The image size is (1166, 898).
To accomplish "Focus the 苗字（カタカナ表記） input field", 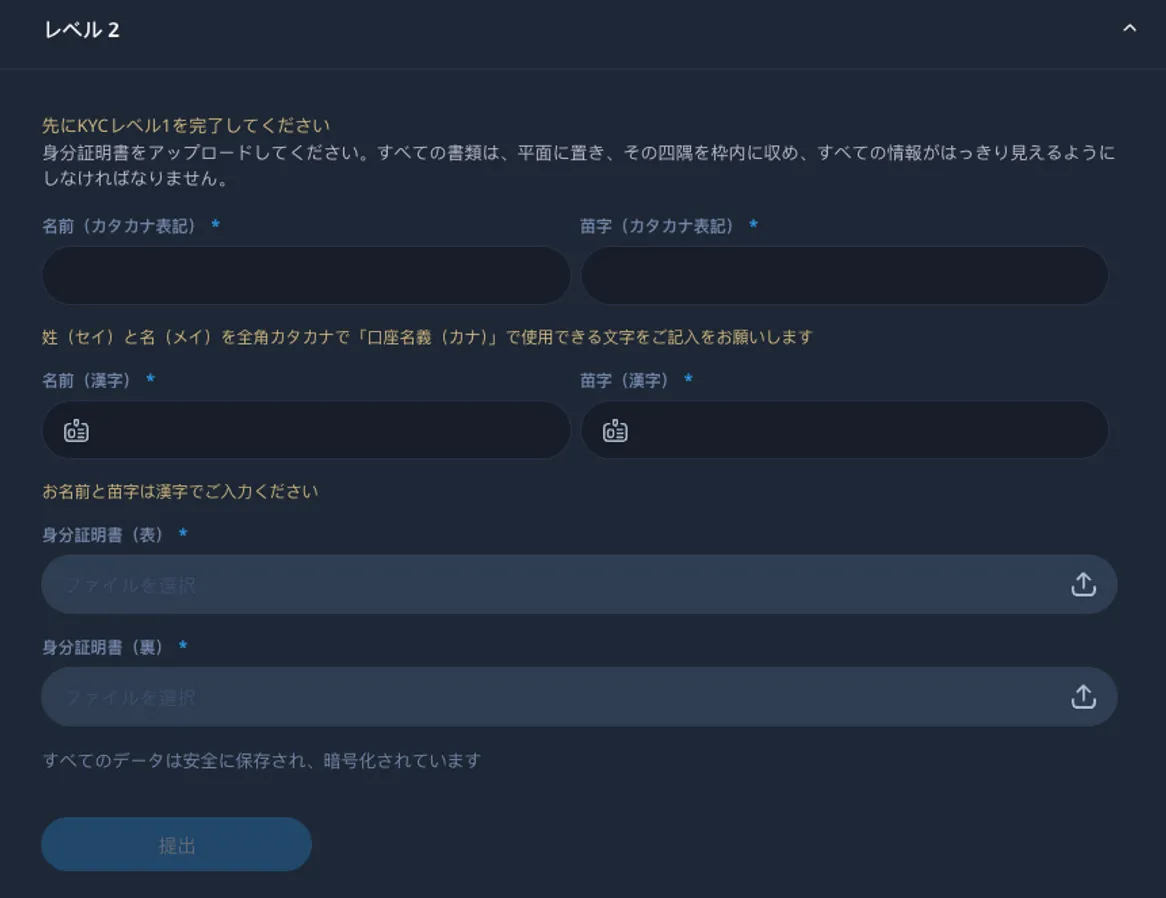I will [x=844, y=275].
